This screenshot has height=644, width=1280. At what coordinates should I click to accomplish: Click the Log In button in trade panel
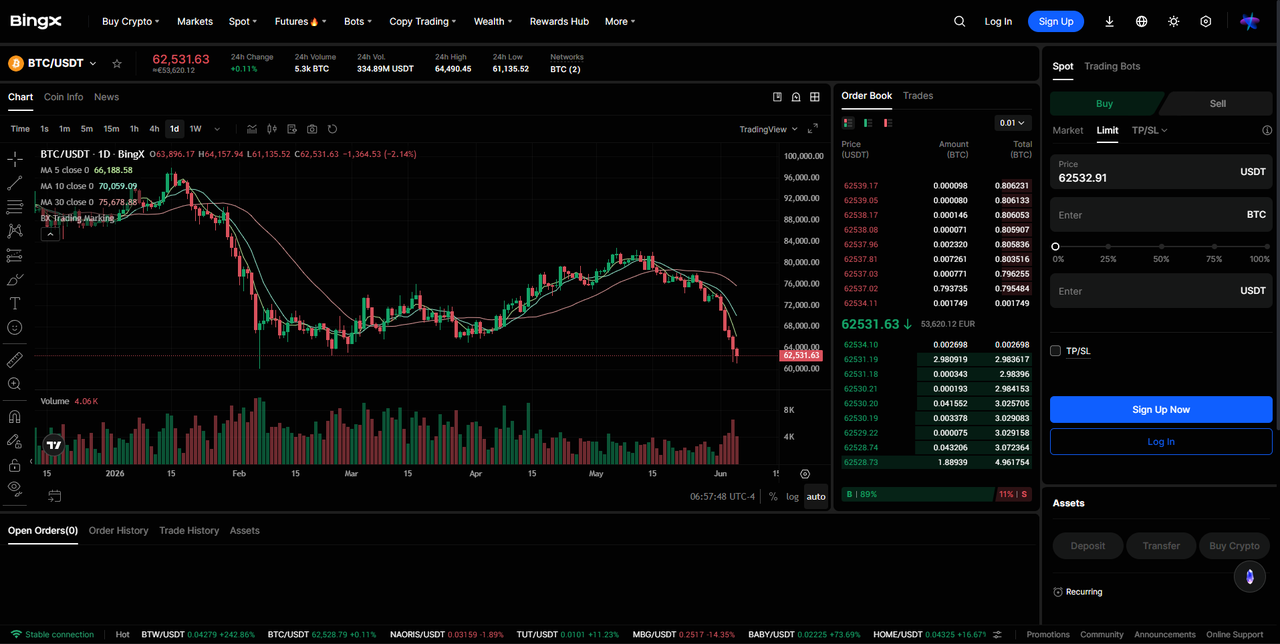tap(1161, 441)
